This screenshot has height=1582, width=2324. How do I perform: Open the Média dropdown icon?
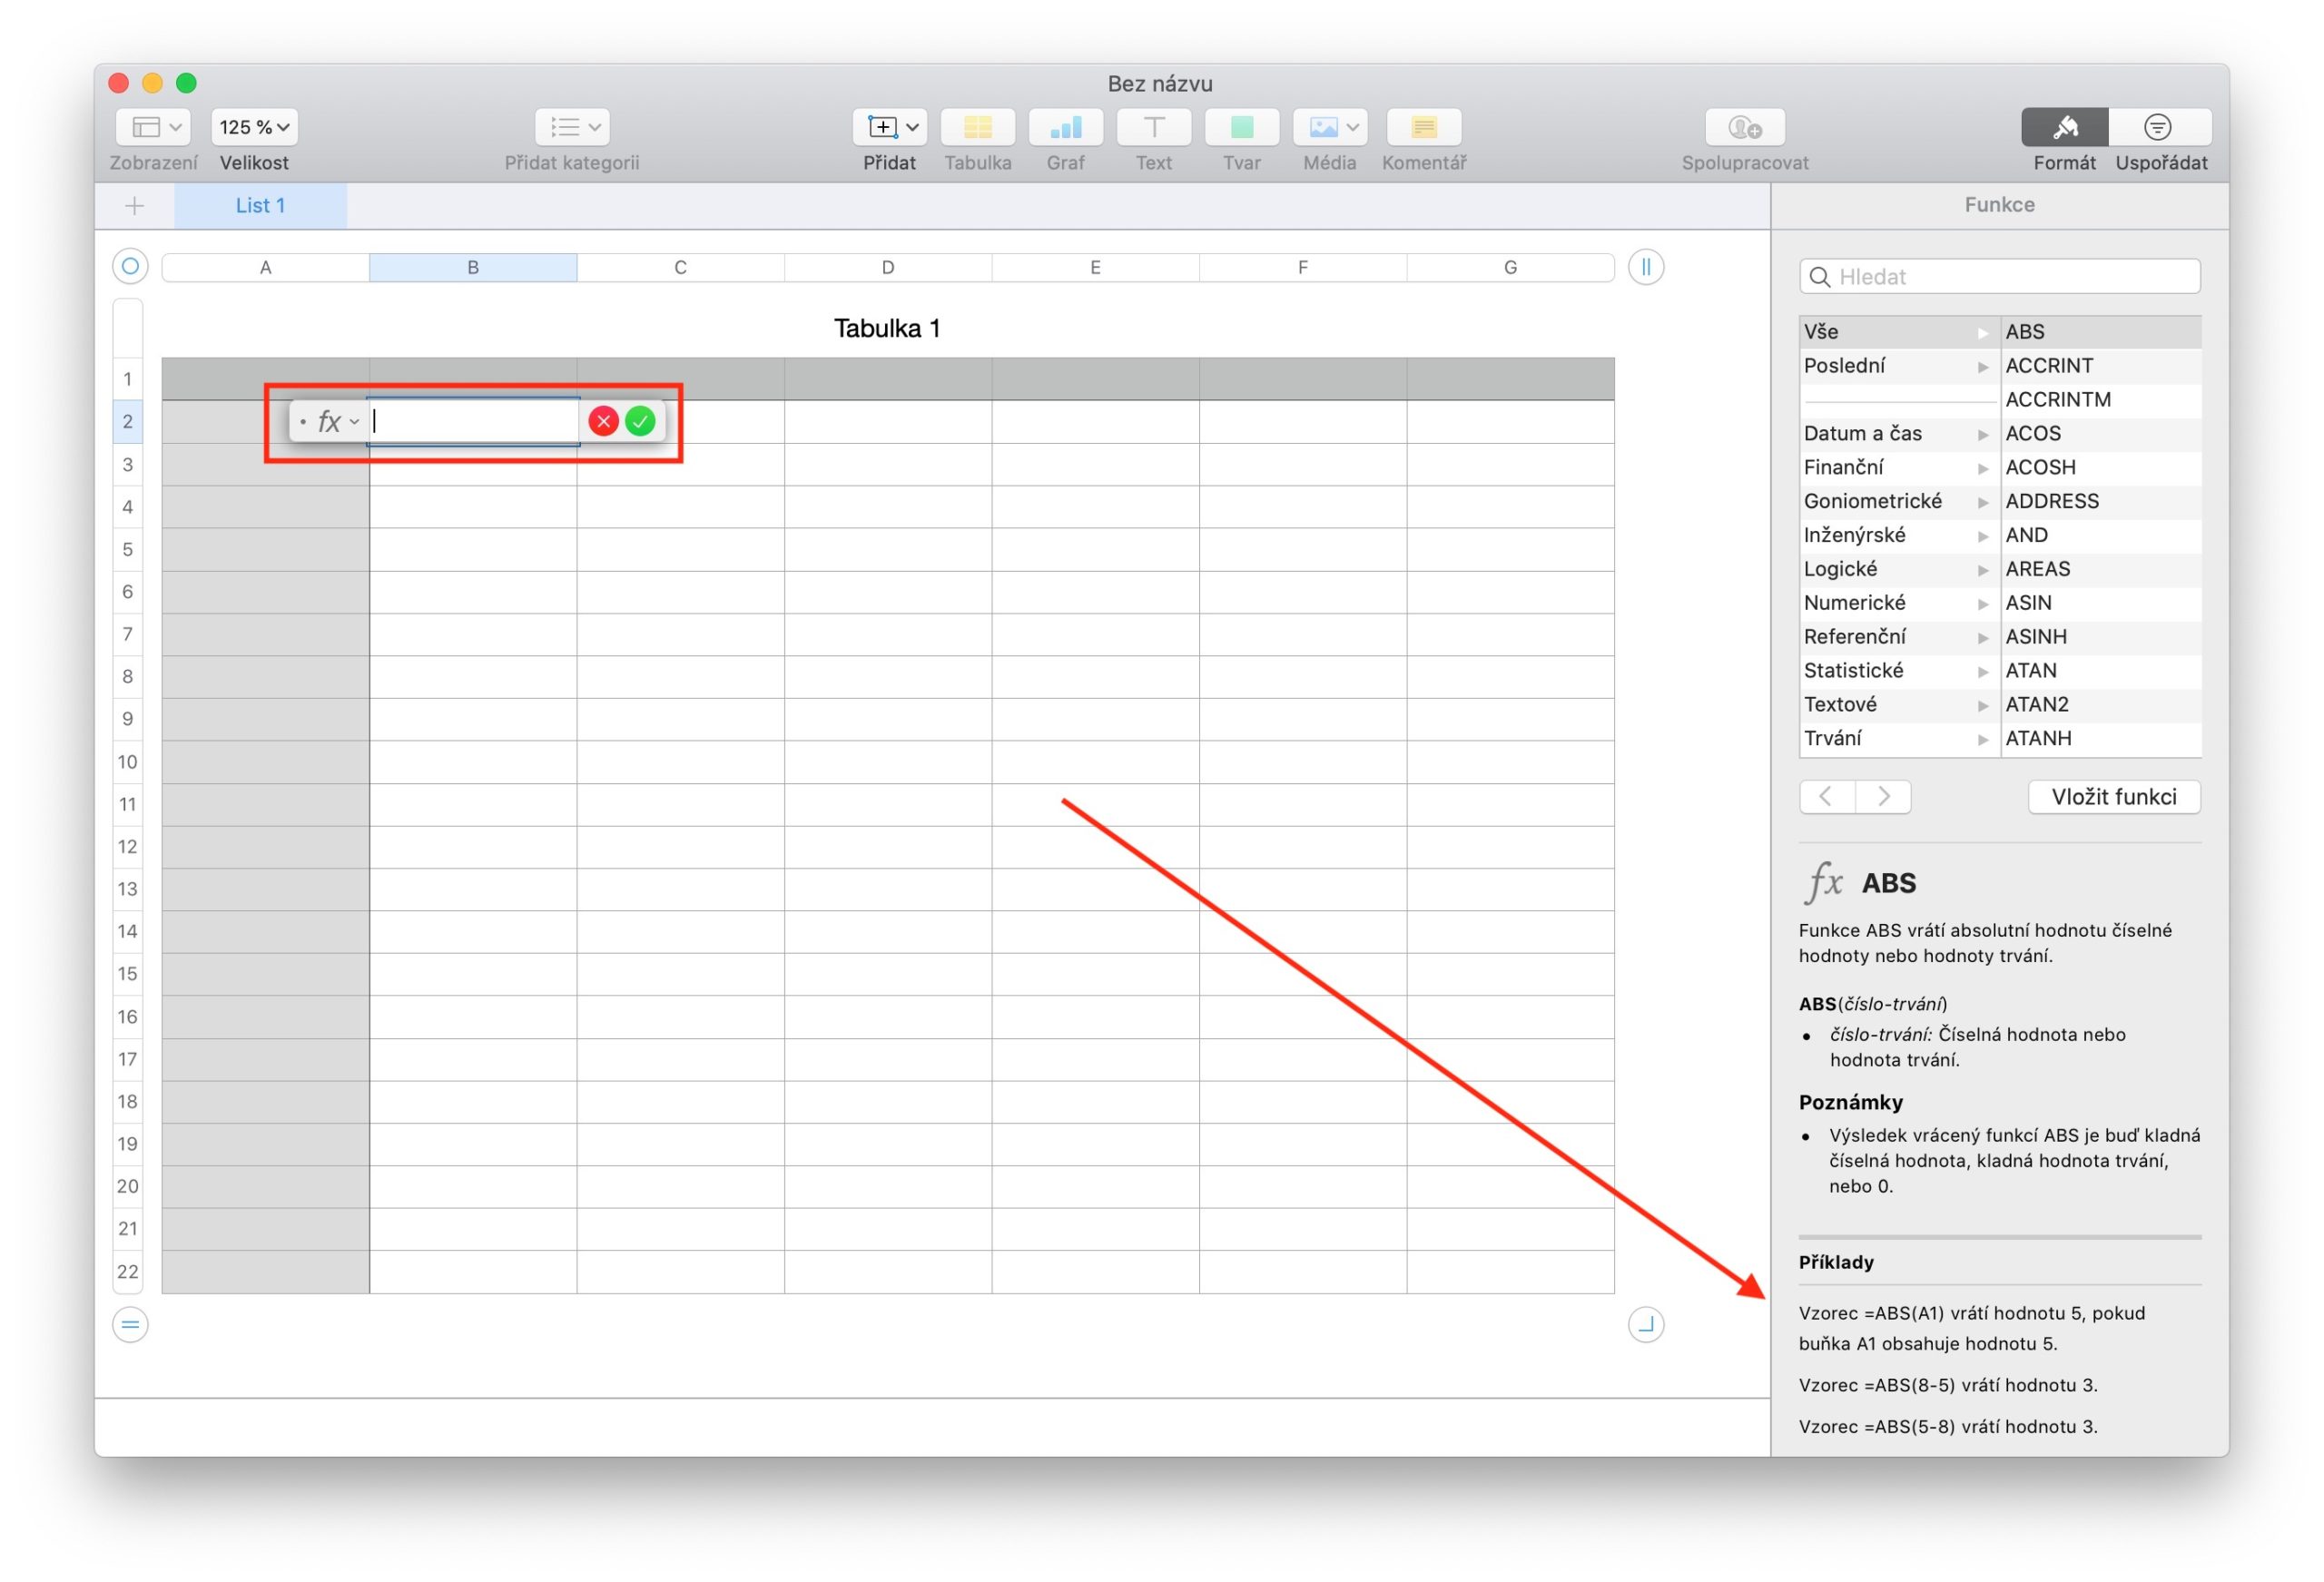tap(1330, 127)
